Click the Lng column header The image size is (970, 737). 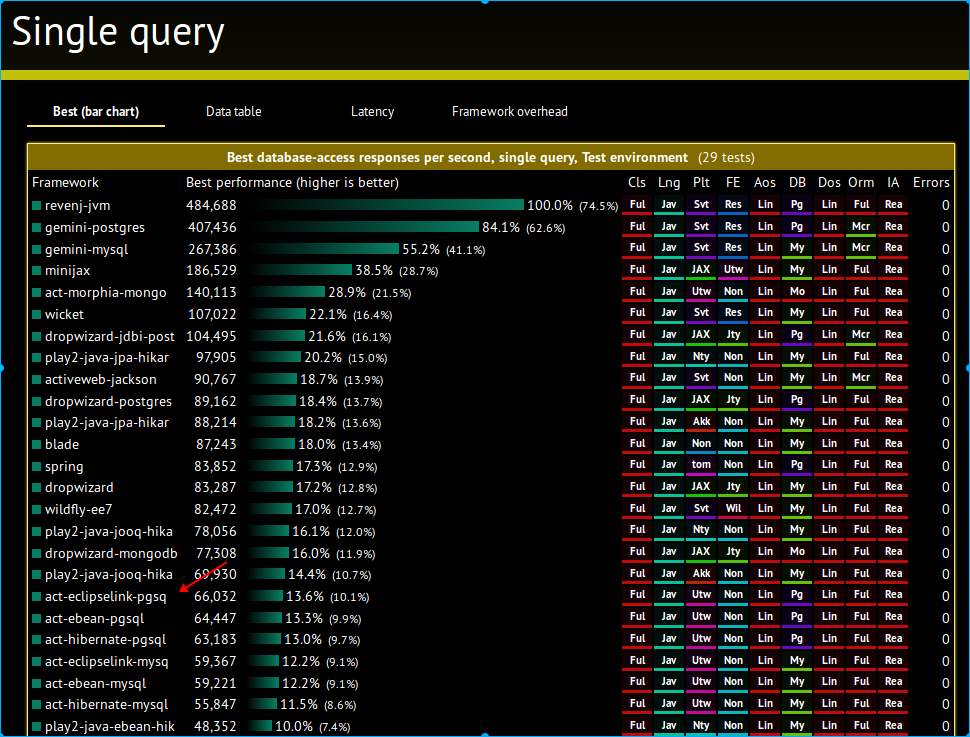coord(669,183)
